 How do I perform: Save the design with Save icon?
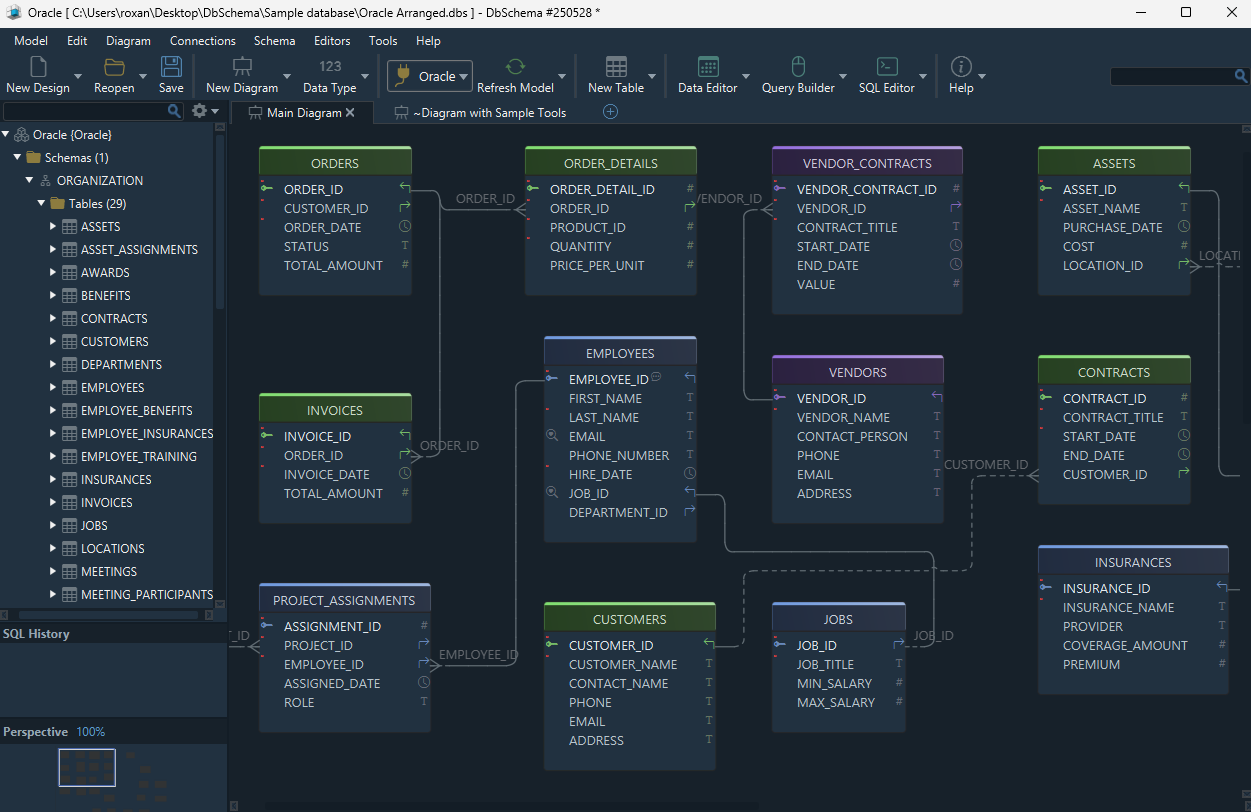coord(171,67)
